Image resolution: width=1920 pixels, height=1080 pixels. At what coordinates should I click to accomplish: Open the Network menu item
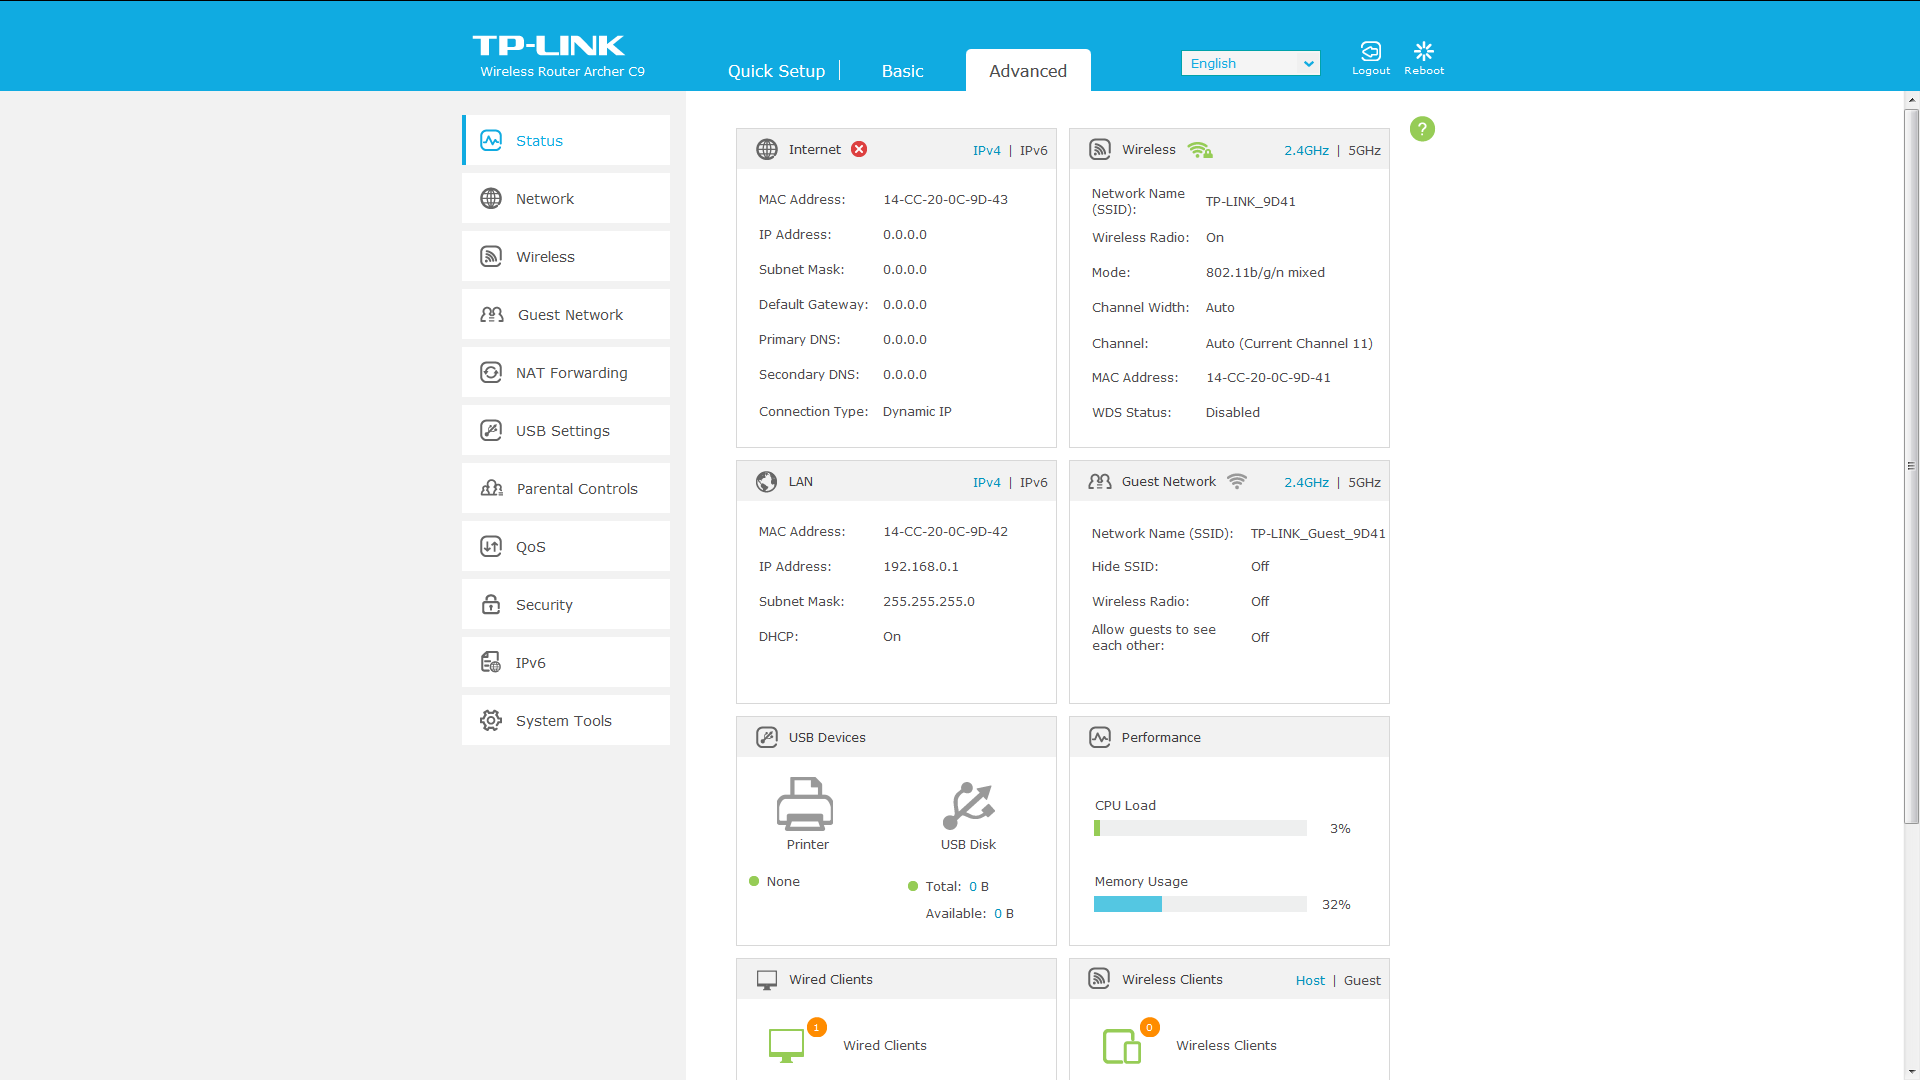point(566,198)
